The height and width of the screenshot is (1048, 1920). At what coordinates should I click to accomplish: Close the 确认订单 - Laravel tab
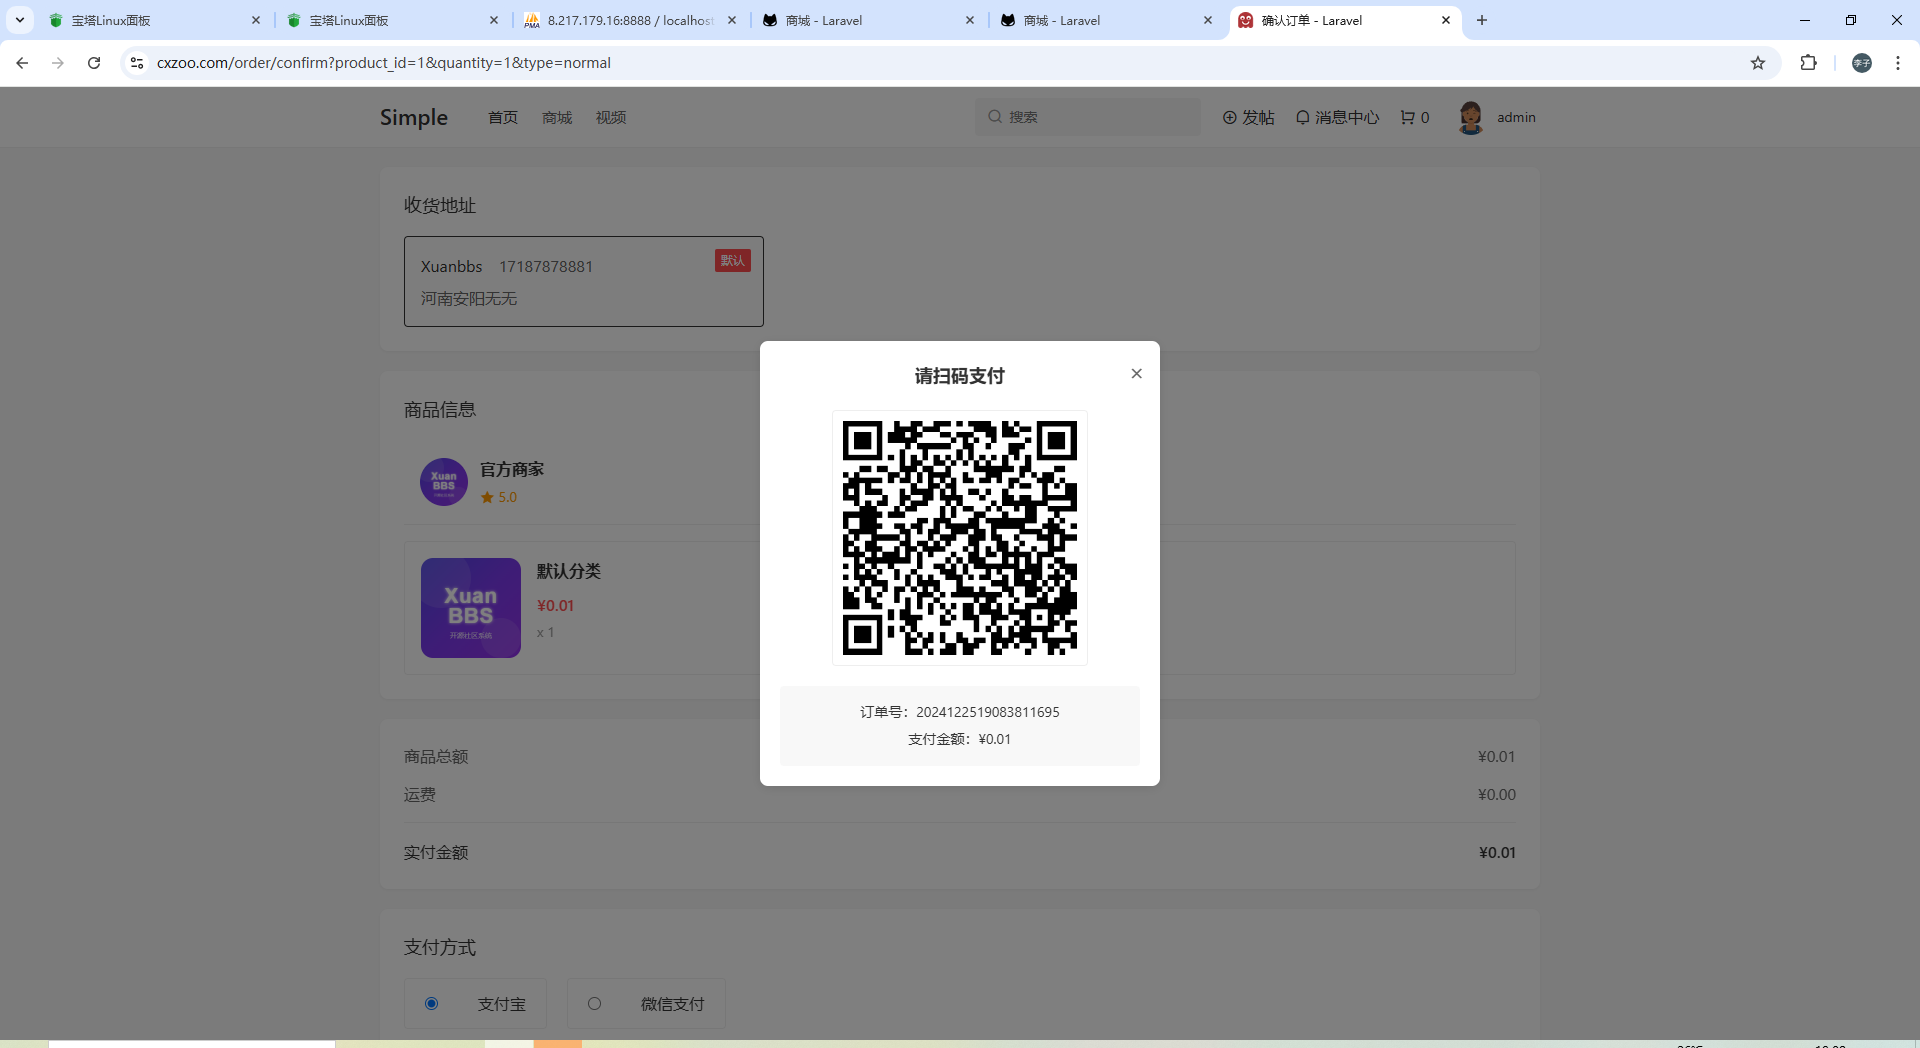tap(1446, 20)
